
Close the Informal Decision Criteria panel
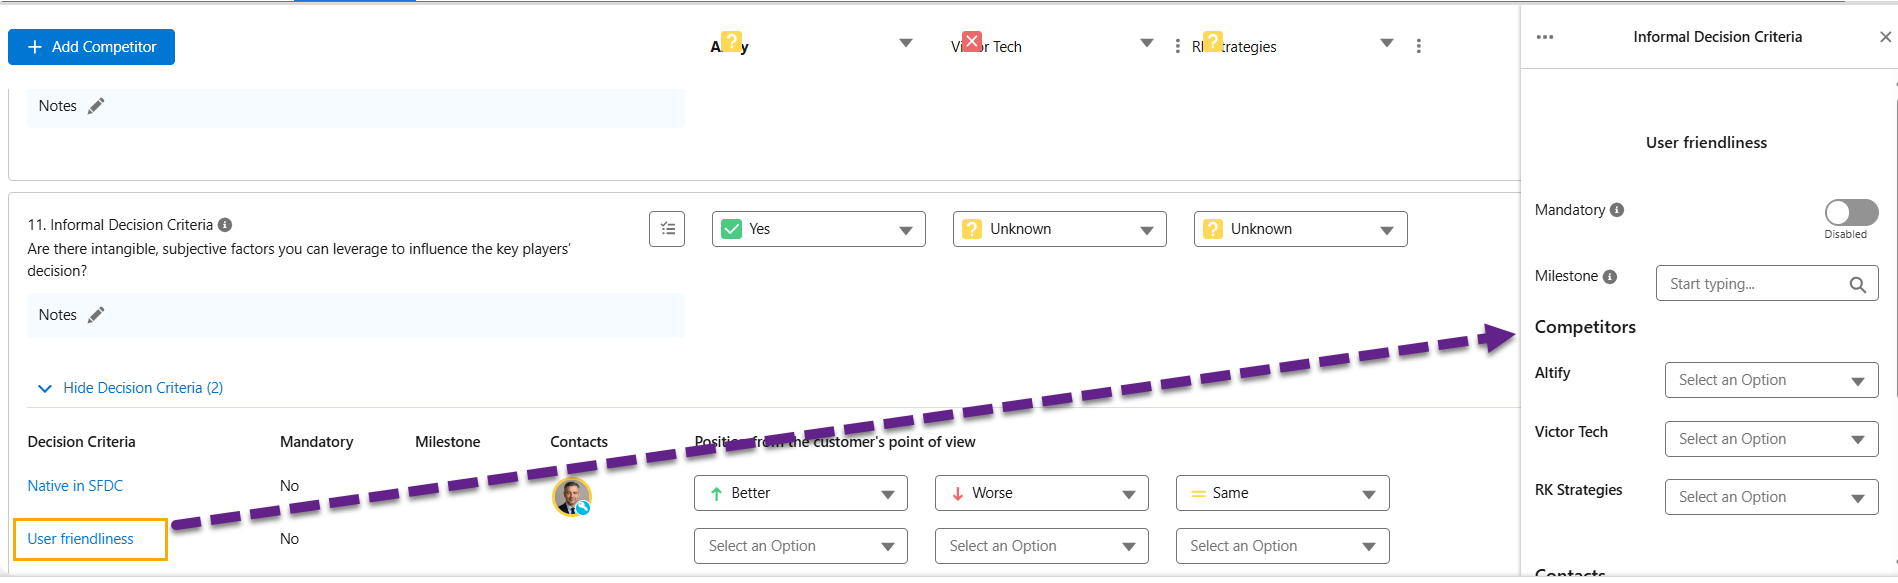click(1885, 37)
